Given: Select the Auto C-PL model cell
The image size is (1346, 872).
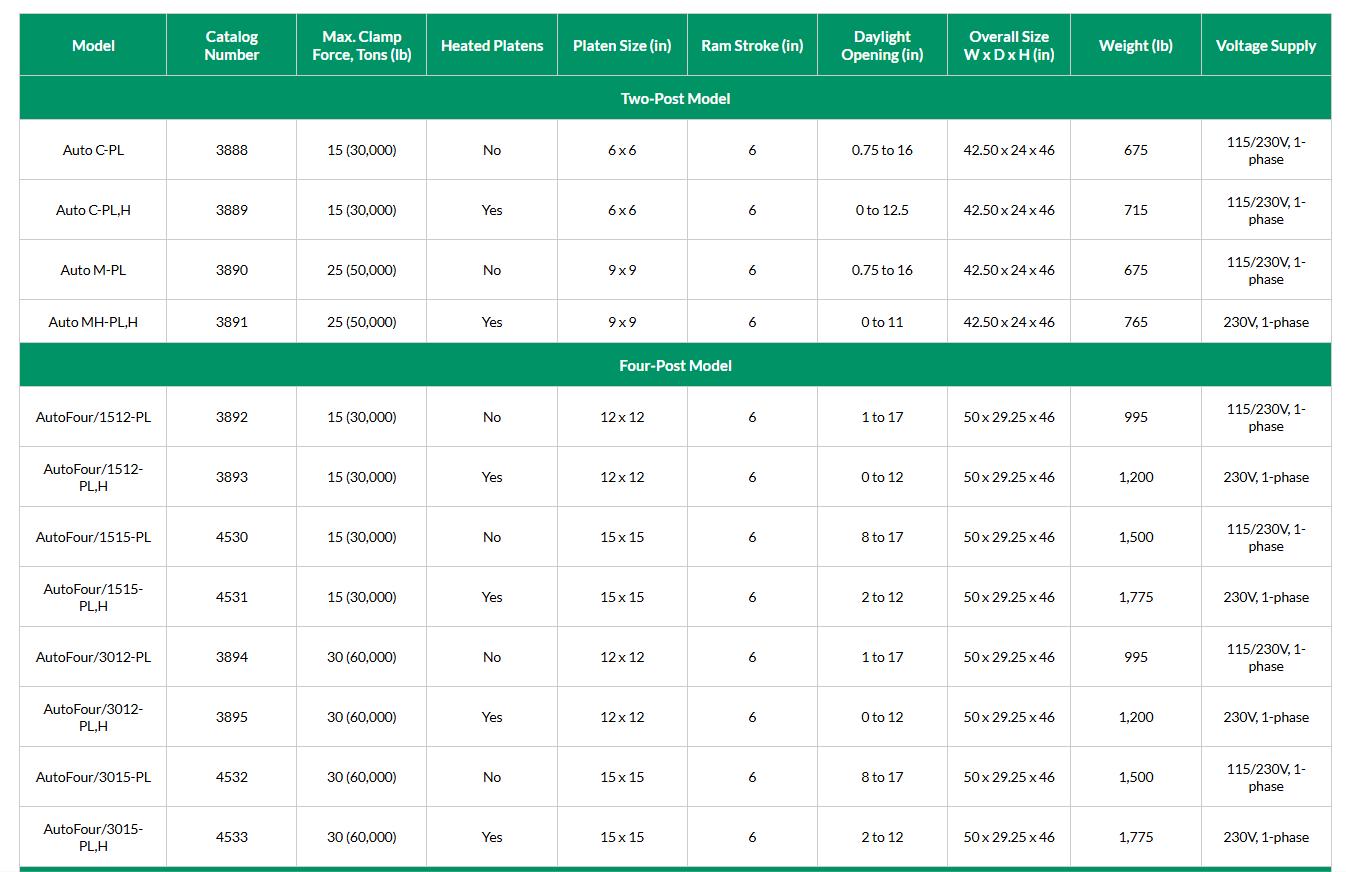Looking at the screenshot, I should [93, 150].
